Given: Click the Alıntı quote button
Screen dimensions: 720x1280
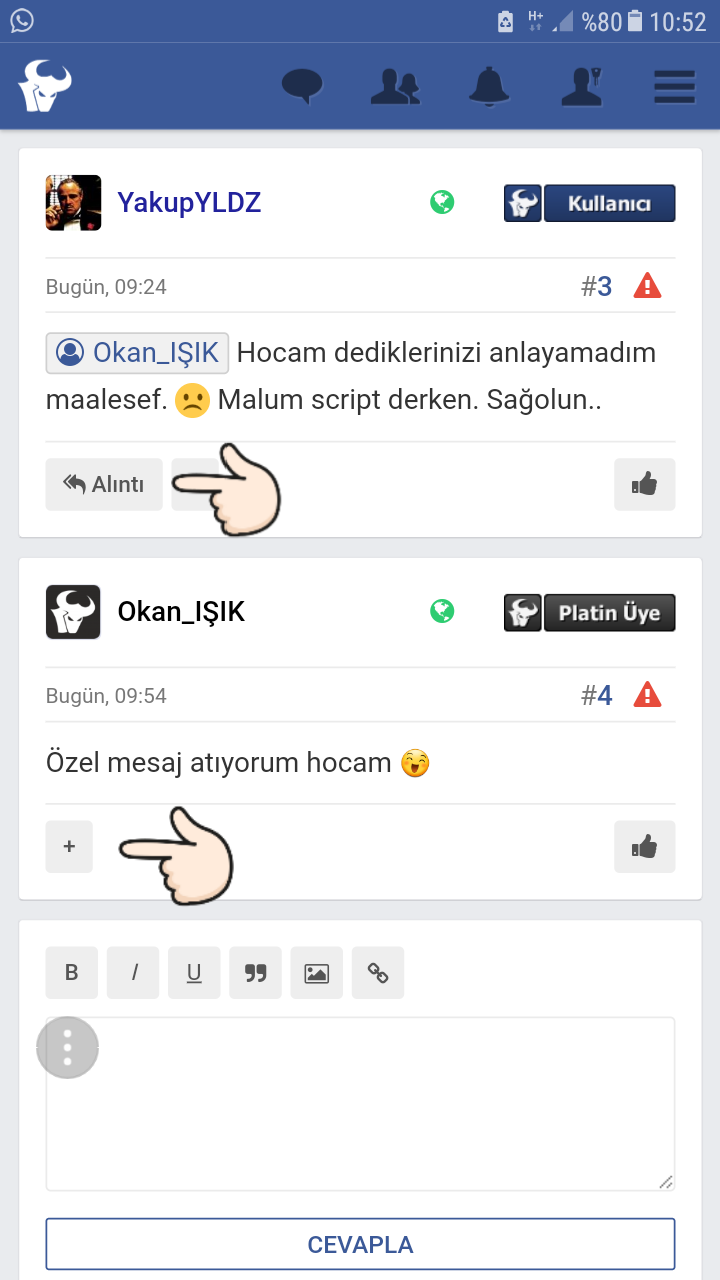Looking at the screenshot, I should coord(104,485).
